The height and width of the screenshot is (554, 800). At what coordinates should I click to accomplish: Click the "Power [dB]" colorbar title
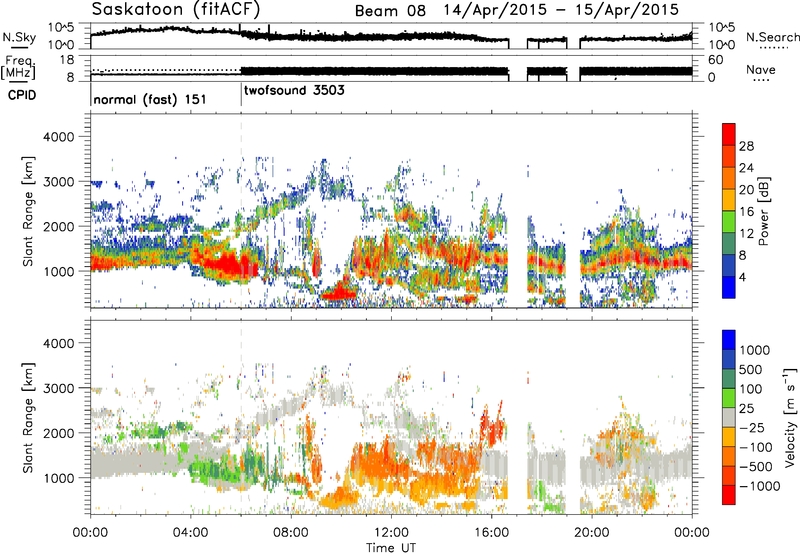tap(763, 211)
